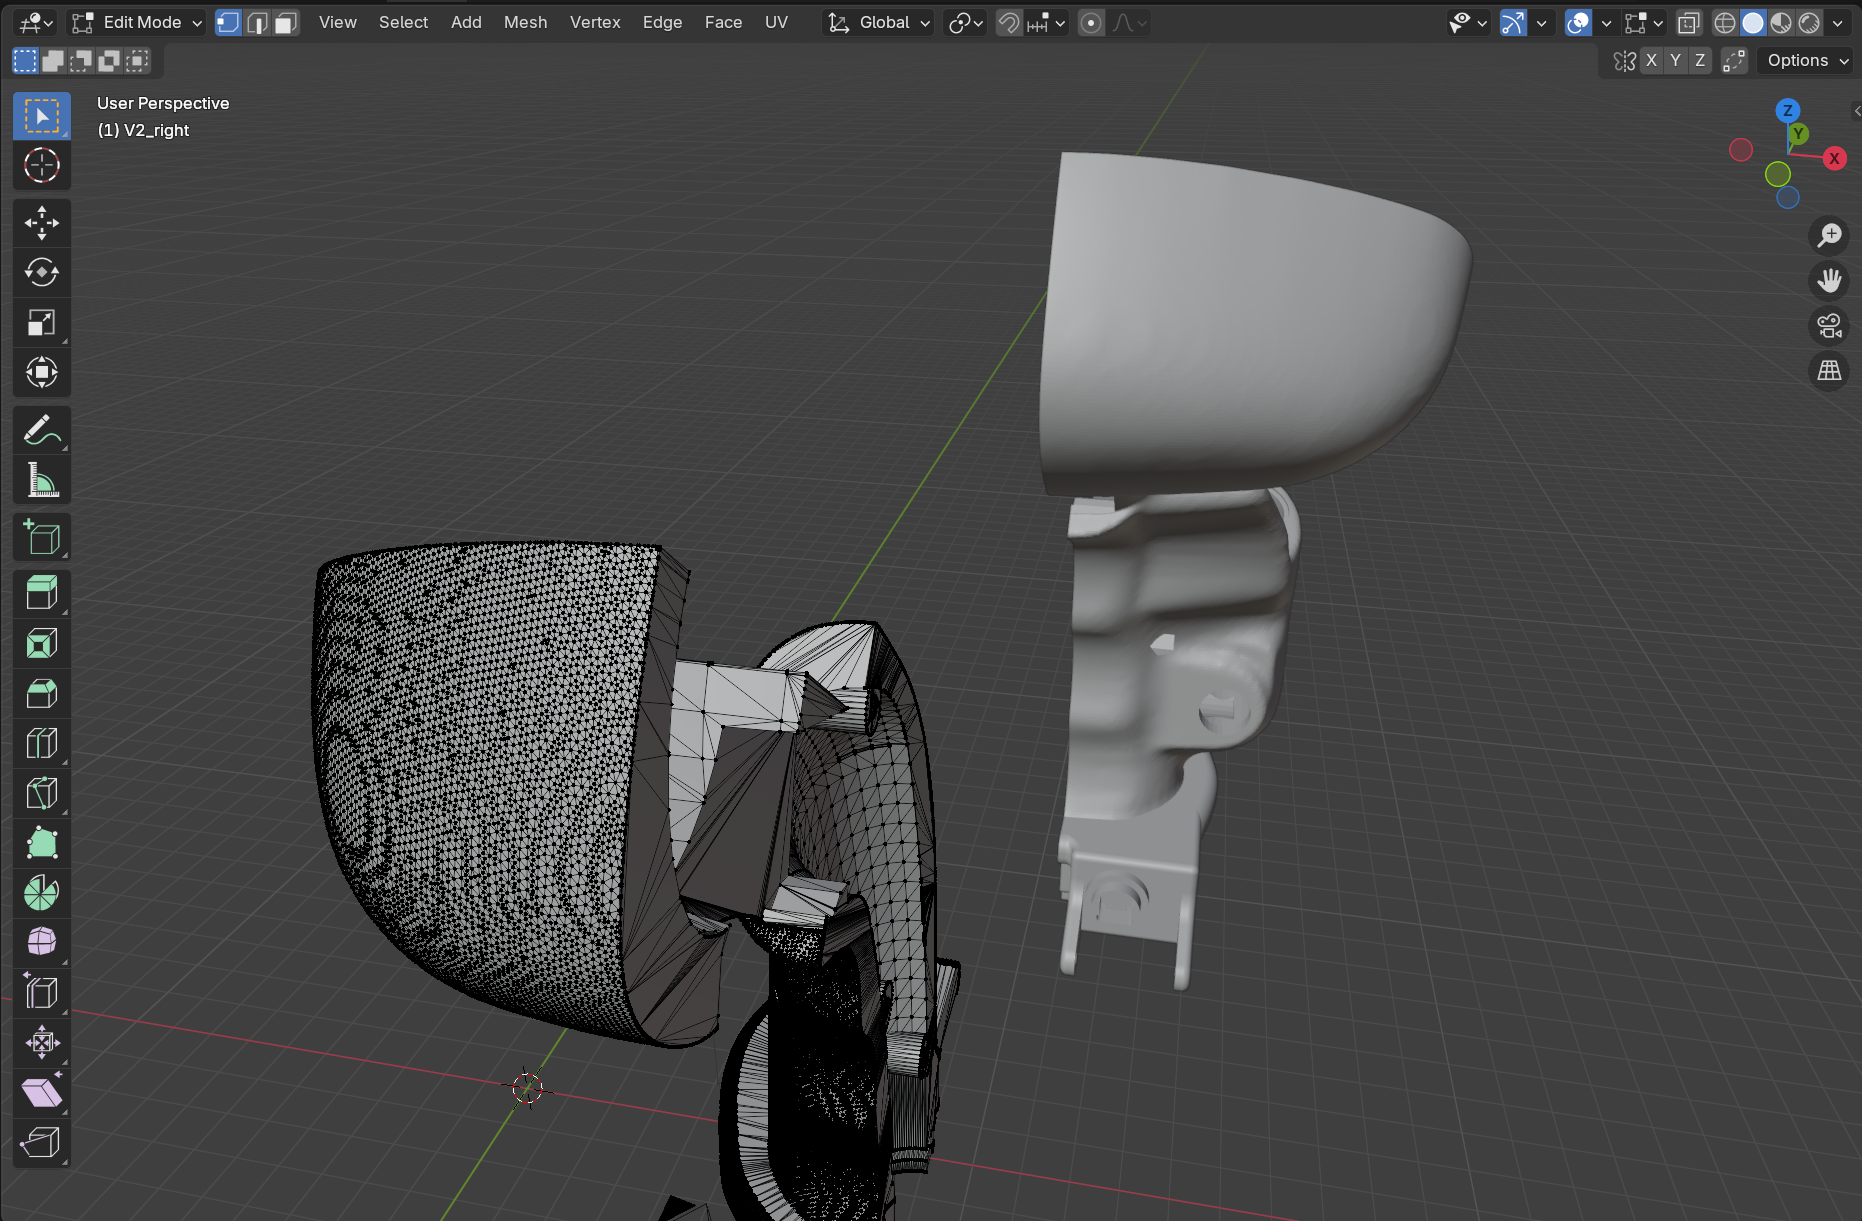The image size is (1862, 1221).
Task: Select the Annotate pencil tool
Action: point(41,431)
